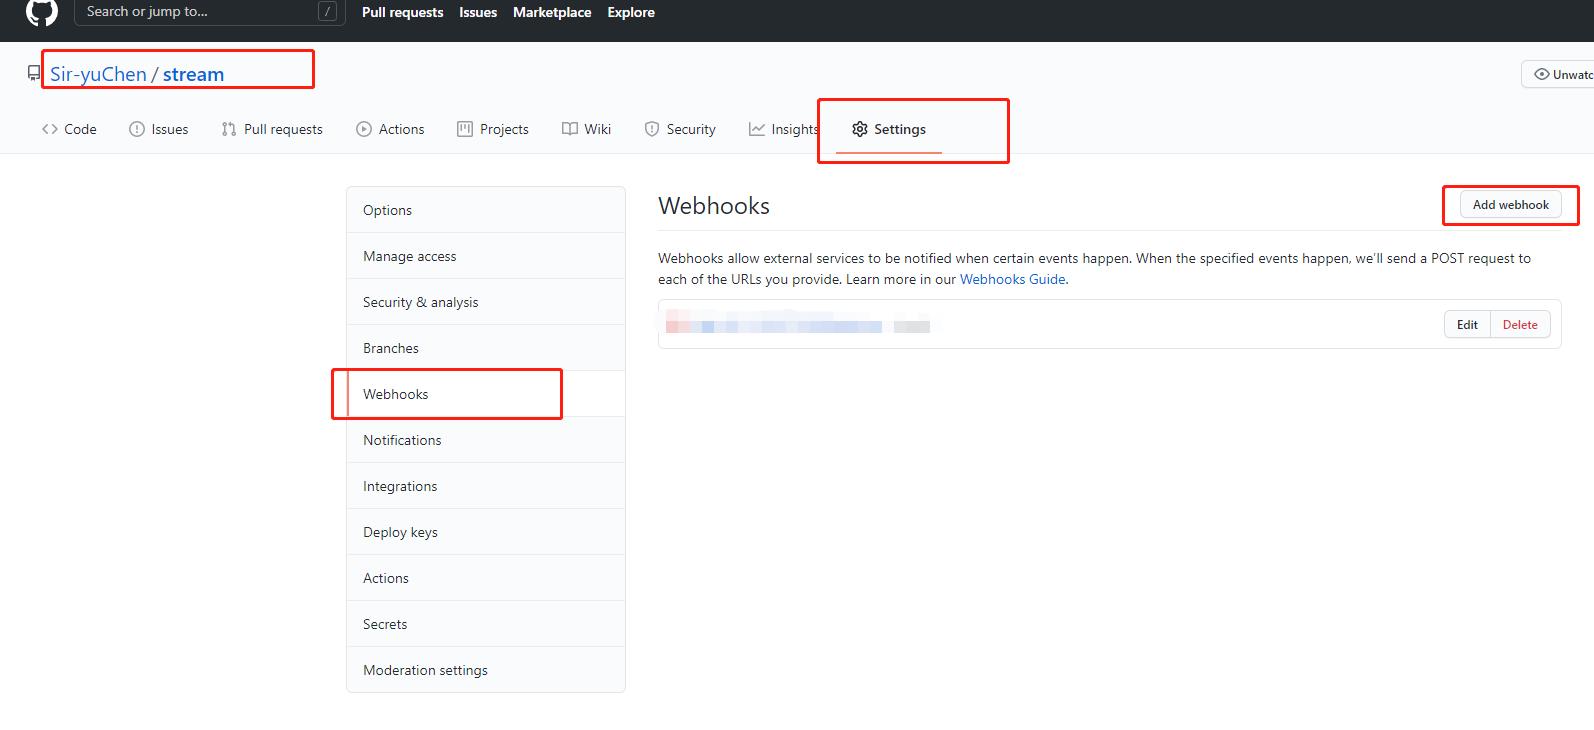Open Issues in top navigation bar
The width and height of the screenshot is (1594, 730).
point(478,12)
